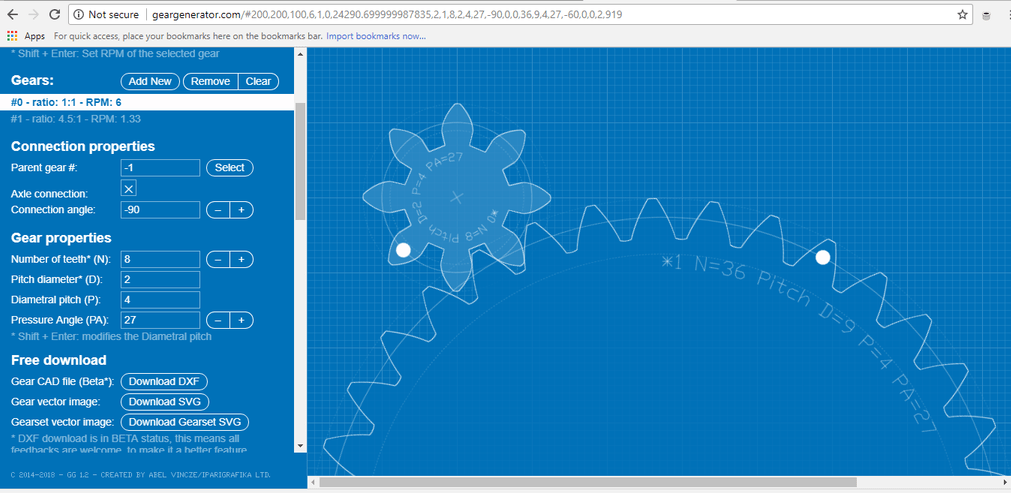The image size is (1011, 493).
Task: Click the Gears: heading
Action: coord(32,81)
